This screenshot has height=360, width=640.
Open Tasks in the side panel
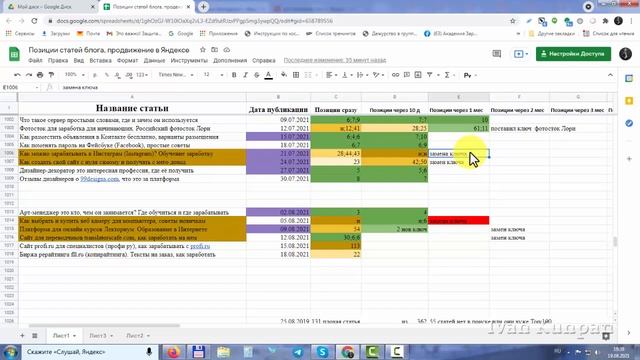pyautogui.click(x=629, y=123)
